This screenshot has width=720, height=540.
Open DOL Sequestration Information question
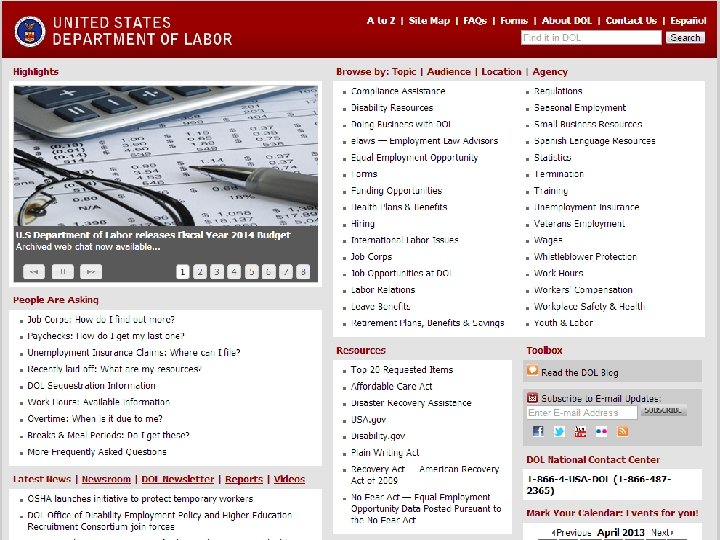click(91, 386)
